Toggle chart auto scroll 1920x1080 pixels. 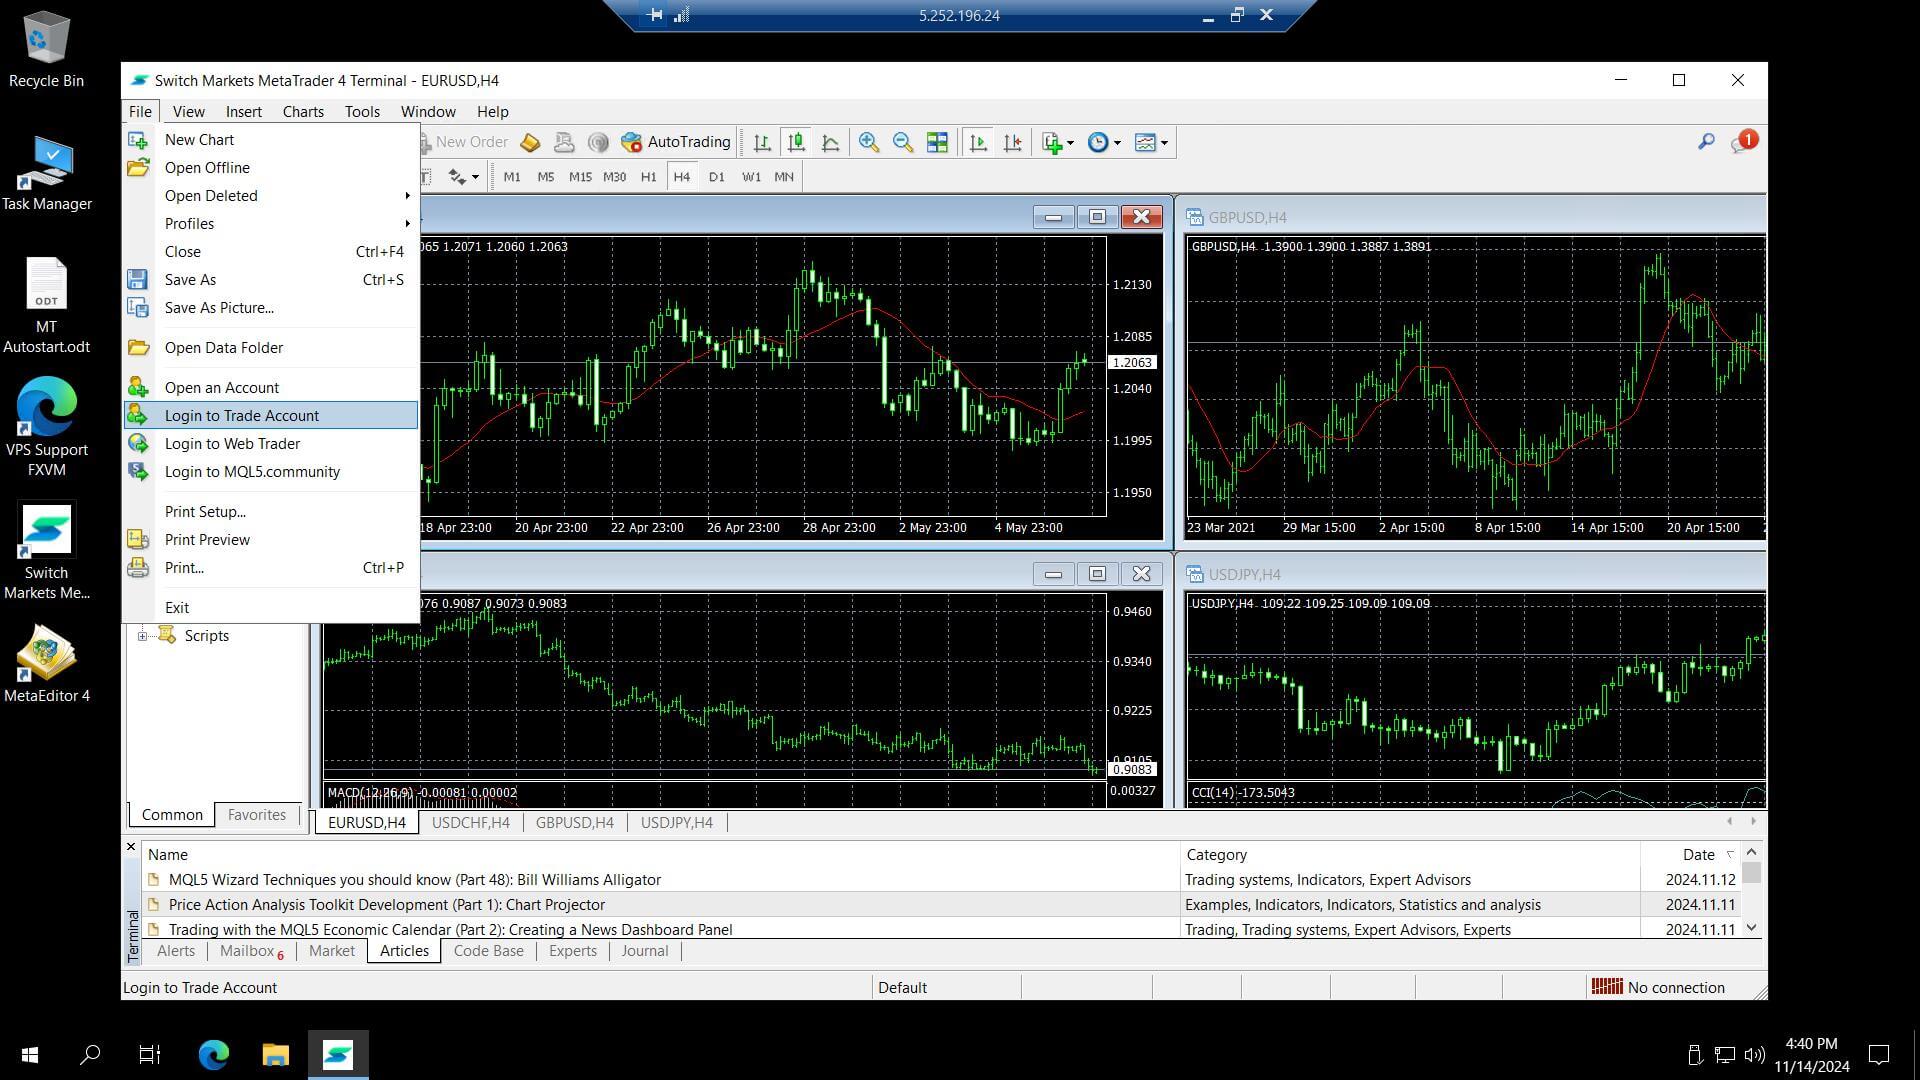978,142
